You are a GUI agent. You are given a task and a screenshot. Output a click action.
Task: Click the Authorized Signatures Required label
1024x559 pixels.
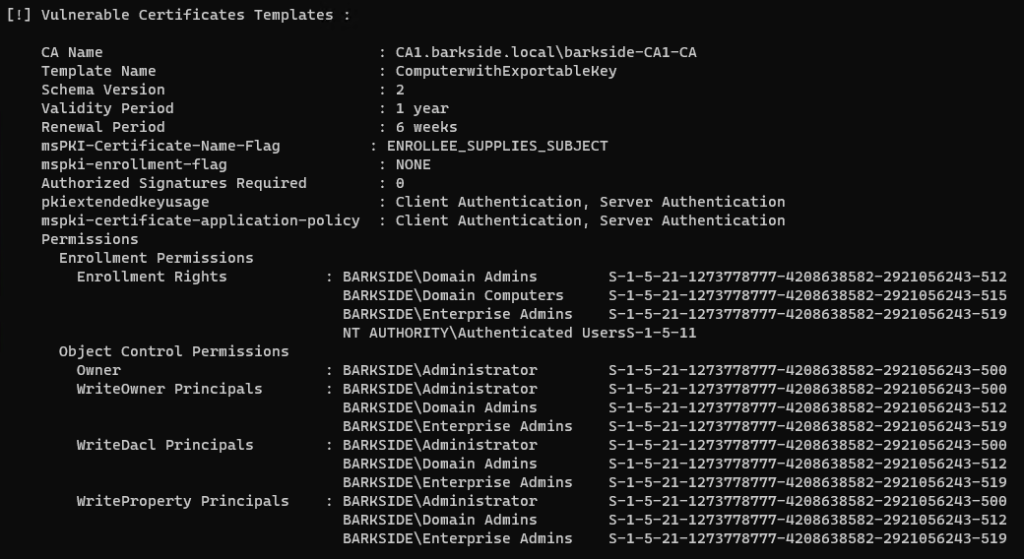pyautogui.click(x=174, y=183)
